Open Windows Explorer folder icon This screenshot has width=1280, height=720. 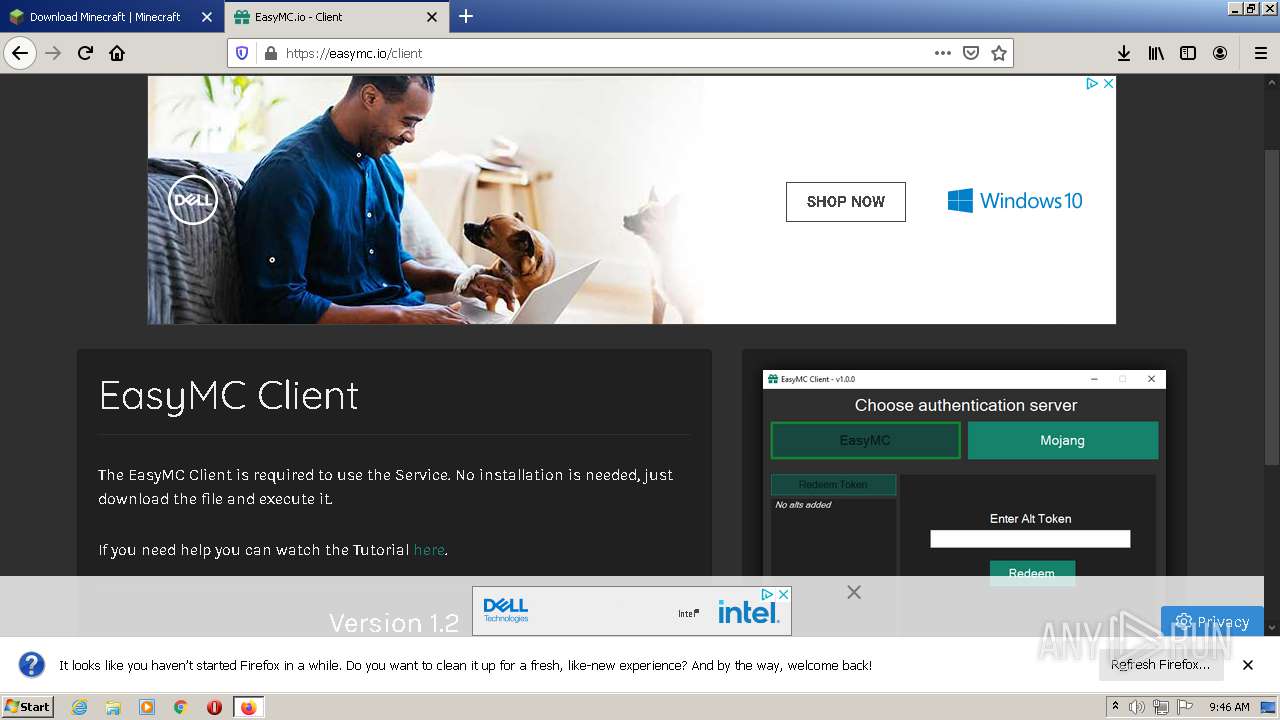[x=113, y=707]
